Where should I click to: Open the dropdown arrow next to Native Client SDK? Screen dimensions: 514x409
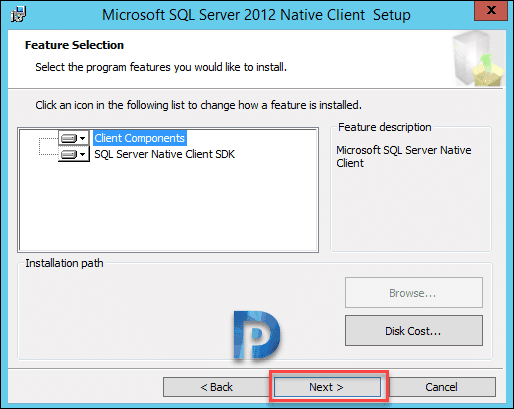coord(83,154)
